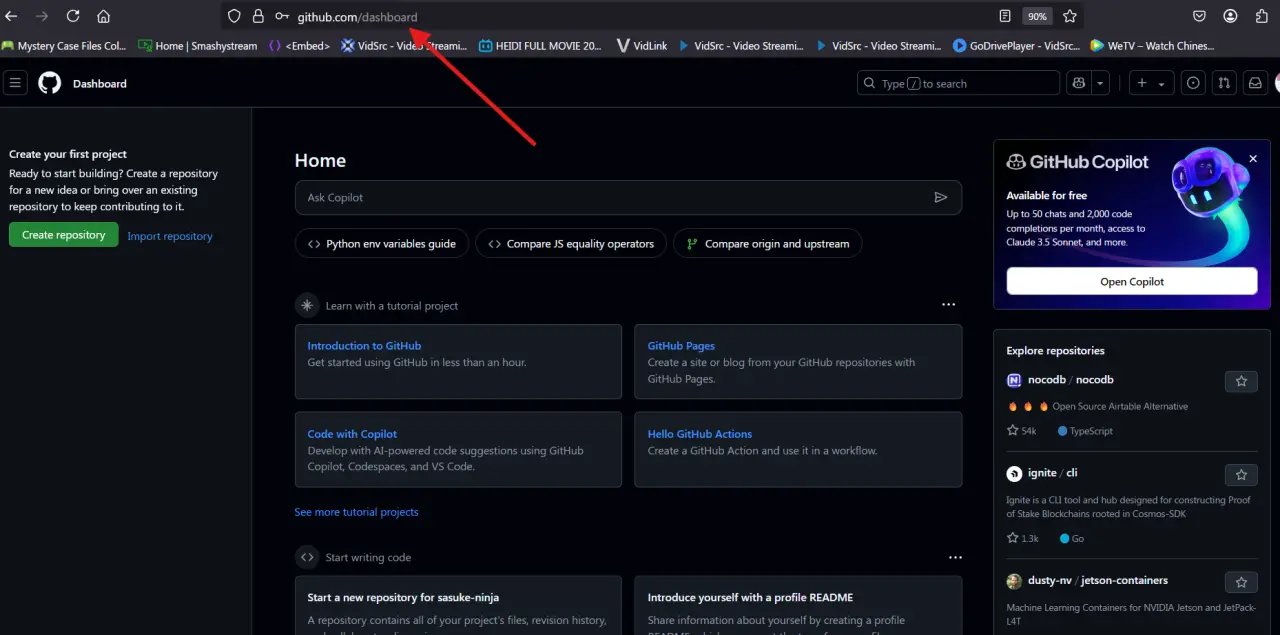Screen dimensions: 1280x635
Task: Open WeTV – Watch Chinese bookmark
Action: pyautogui.click(x=1151, y=45)
